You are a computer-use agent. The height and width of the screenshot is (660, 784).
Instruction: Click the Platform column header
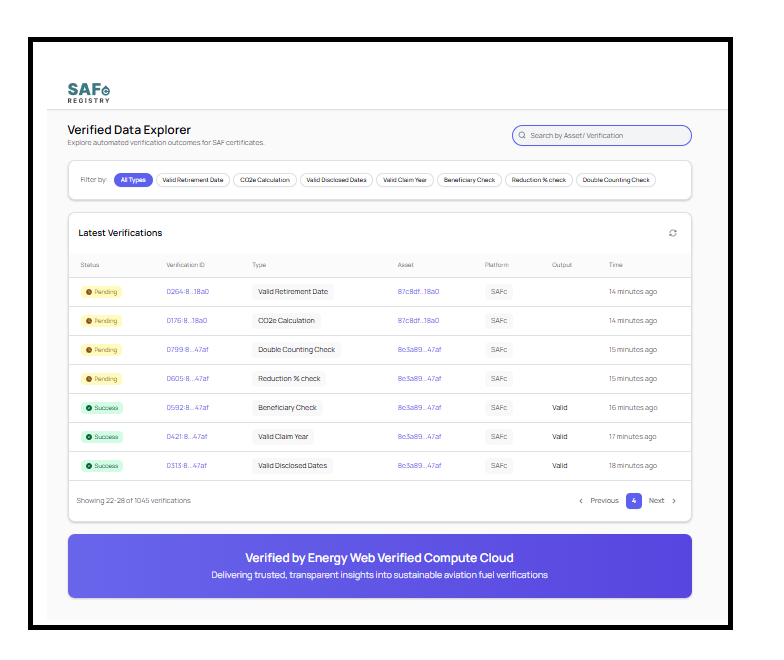496,265
